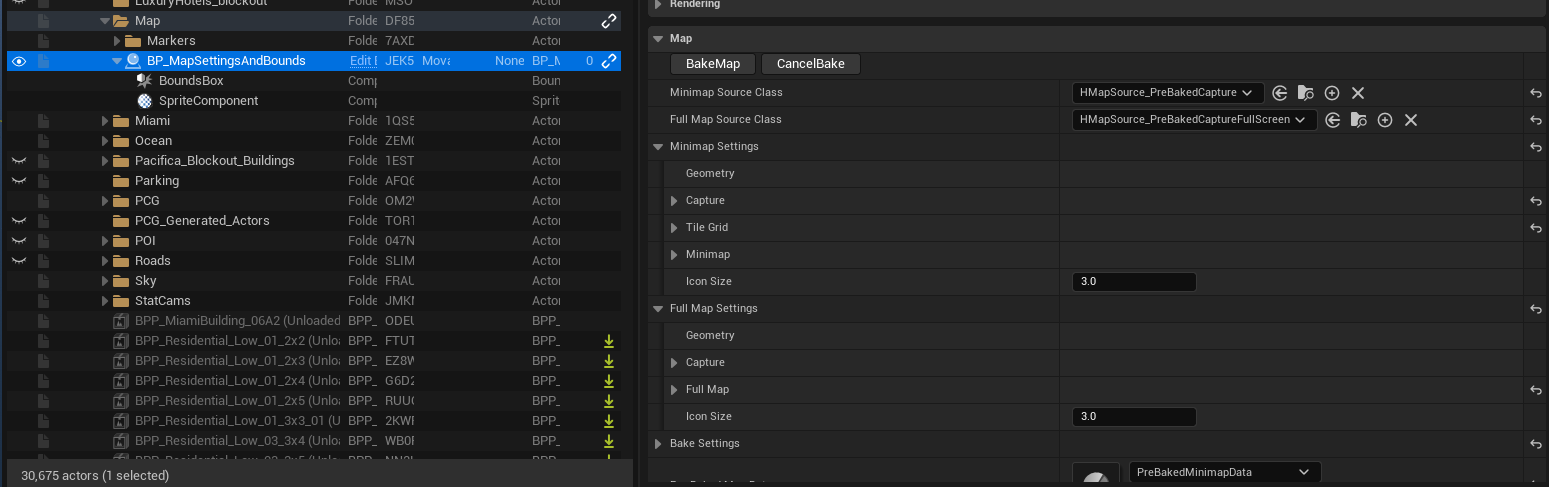
Task: Expand the Ocean folder
Action: point(105,141)
